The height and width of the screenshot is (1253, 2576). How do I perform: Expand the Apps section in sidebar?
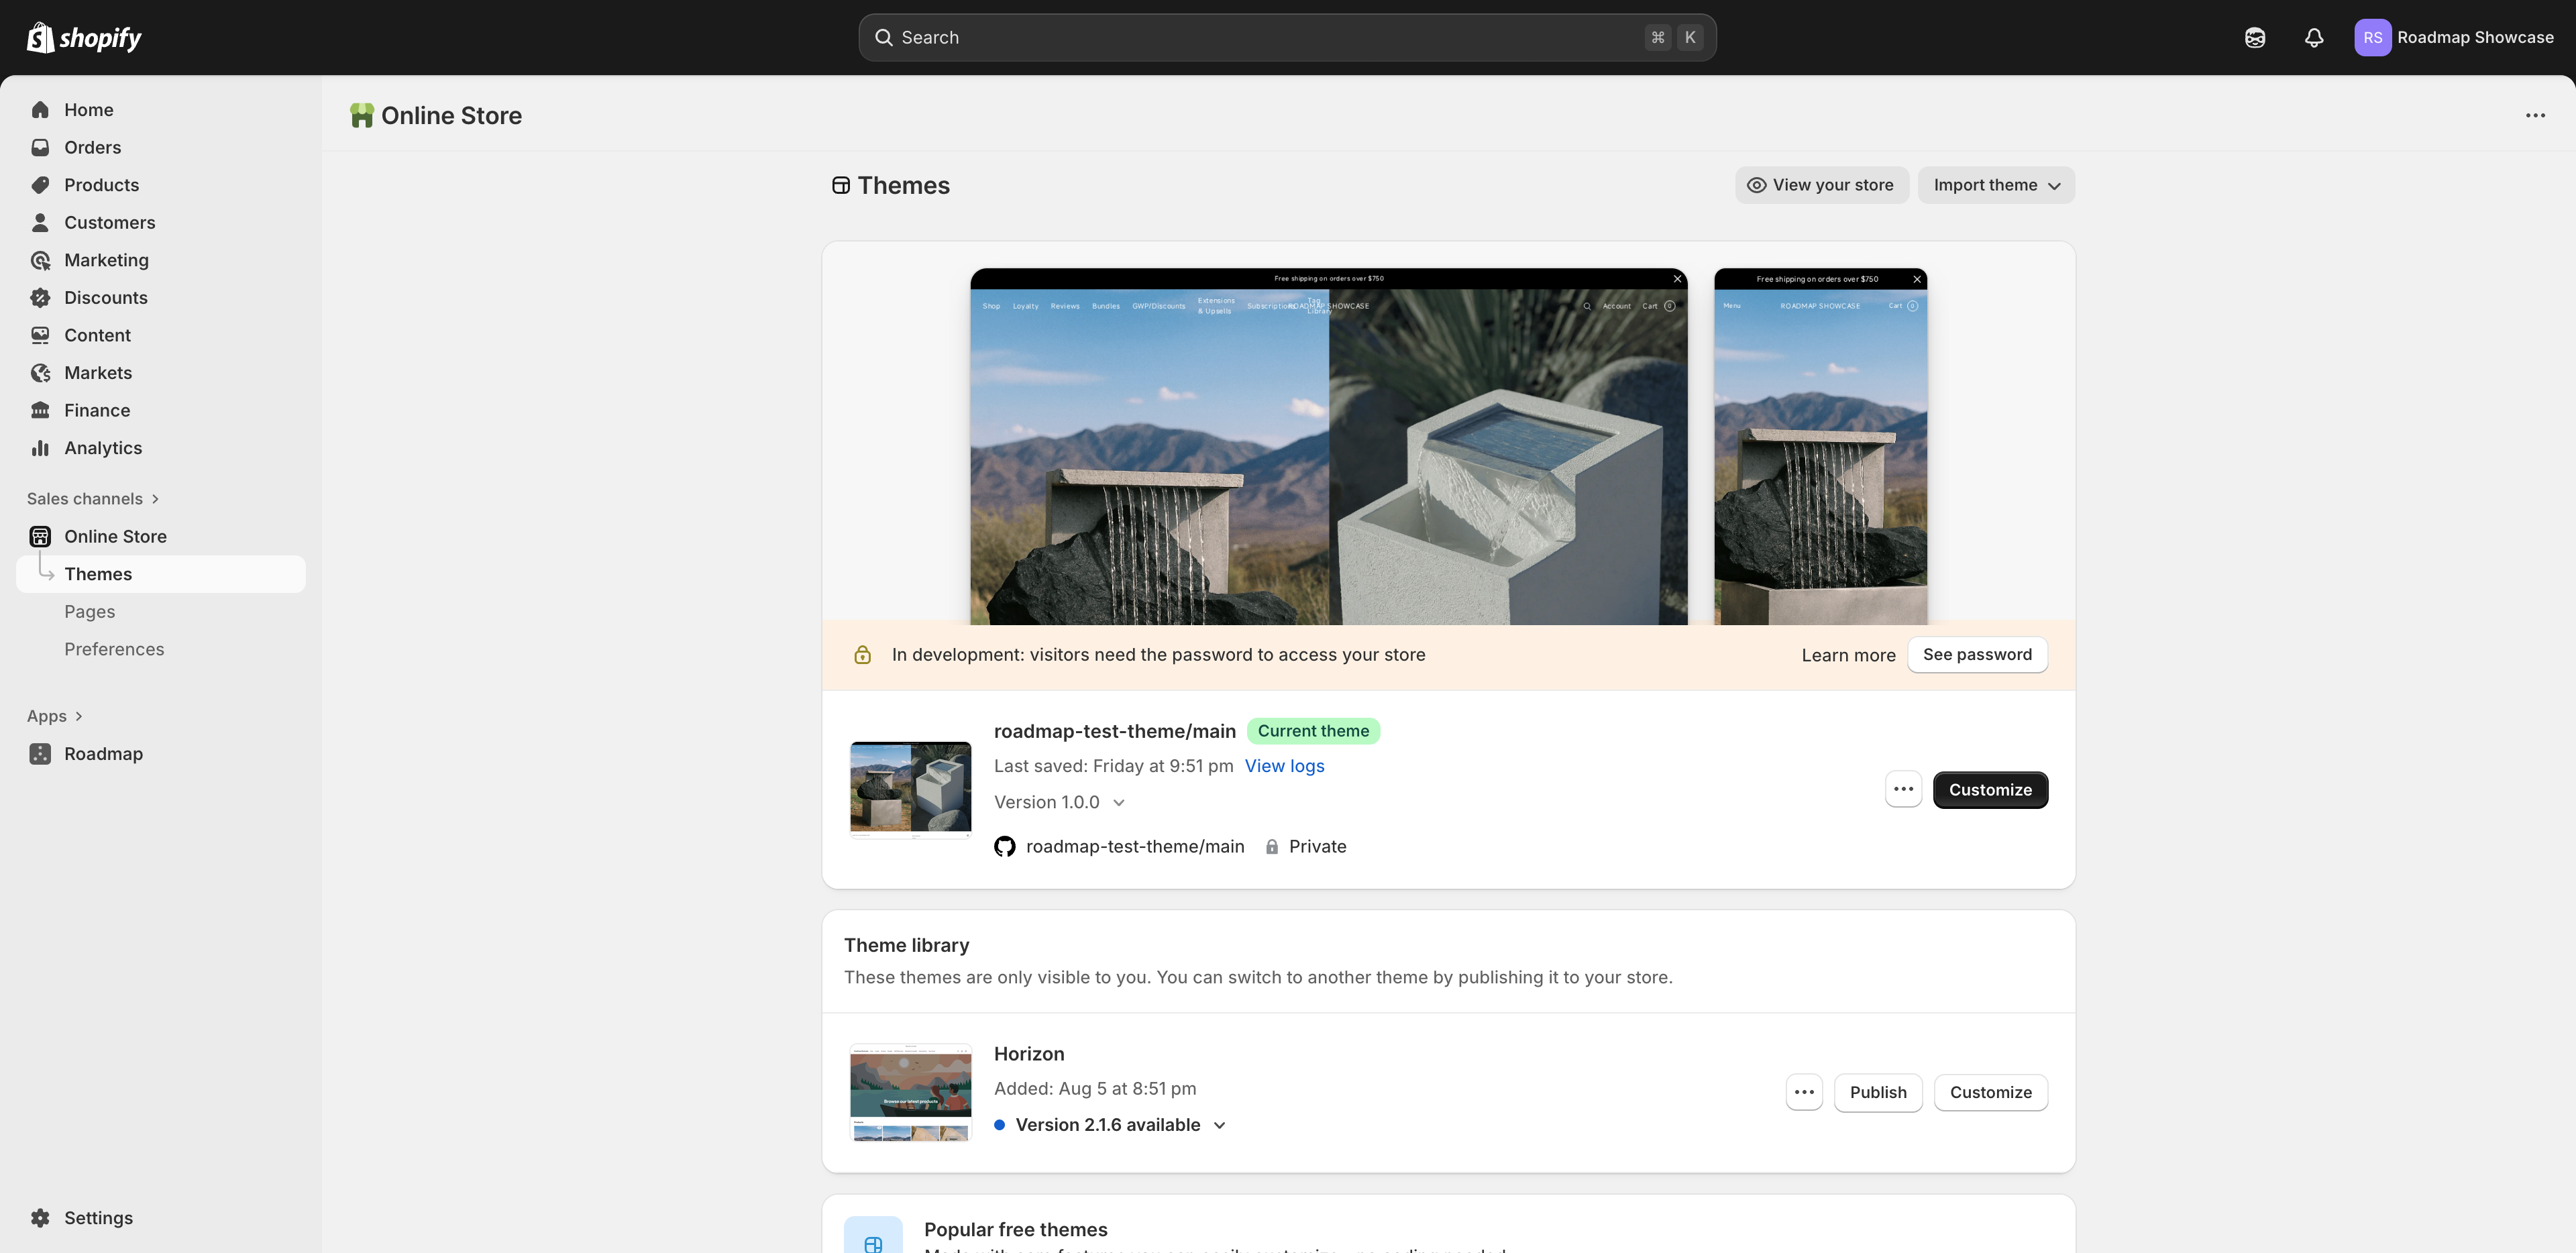(55, 716)
